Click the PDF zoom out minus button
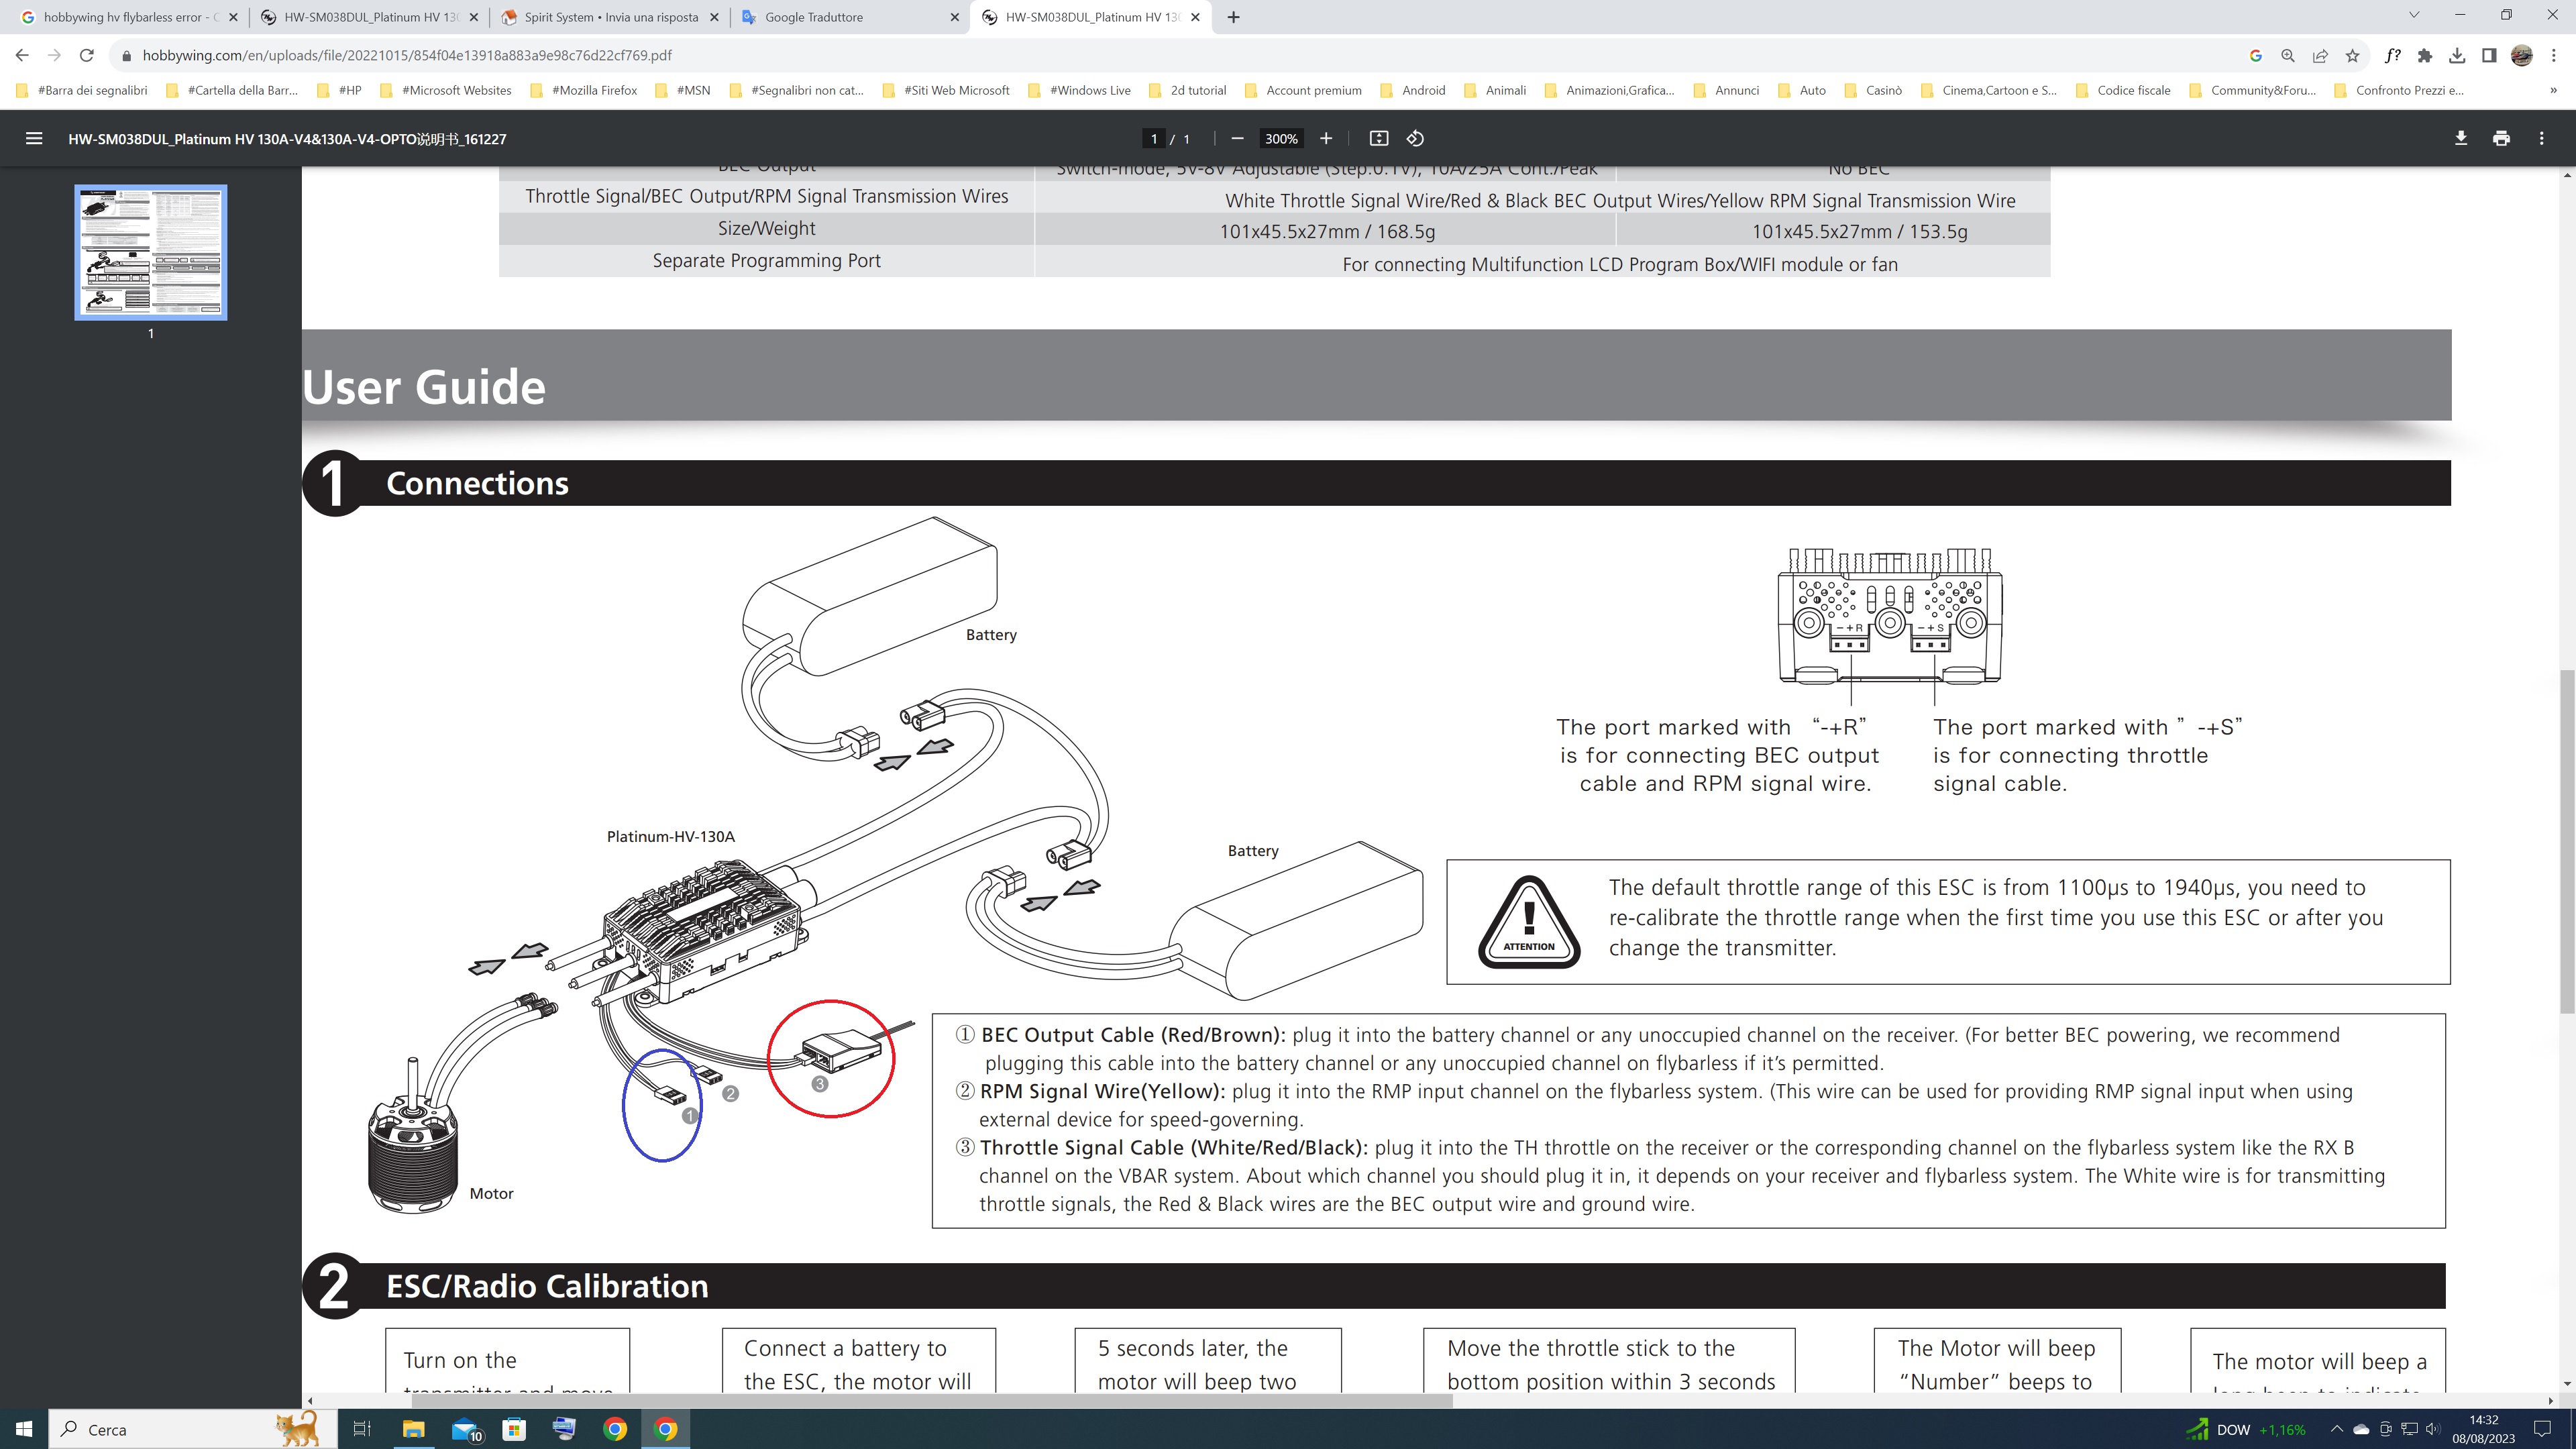 [x=1237, y=138]
